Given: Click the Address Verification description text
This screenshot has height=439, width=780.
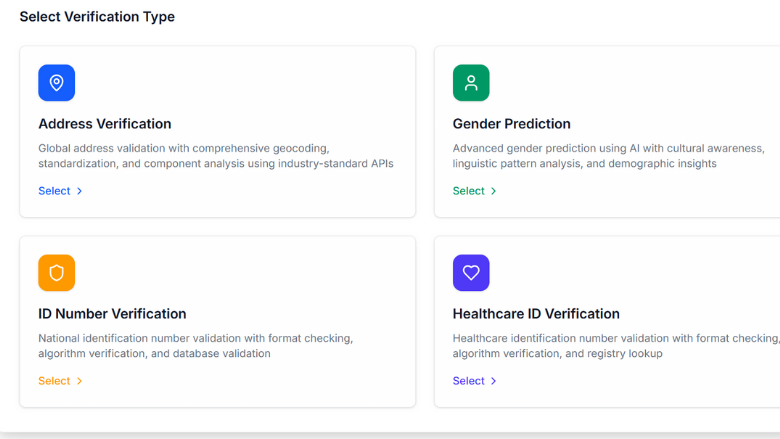Looking at the screenshot, I should [215, 155].
